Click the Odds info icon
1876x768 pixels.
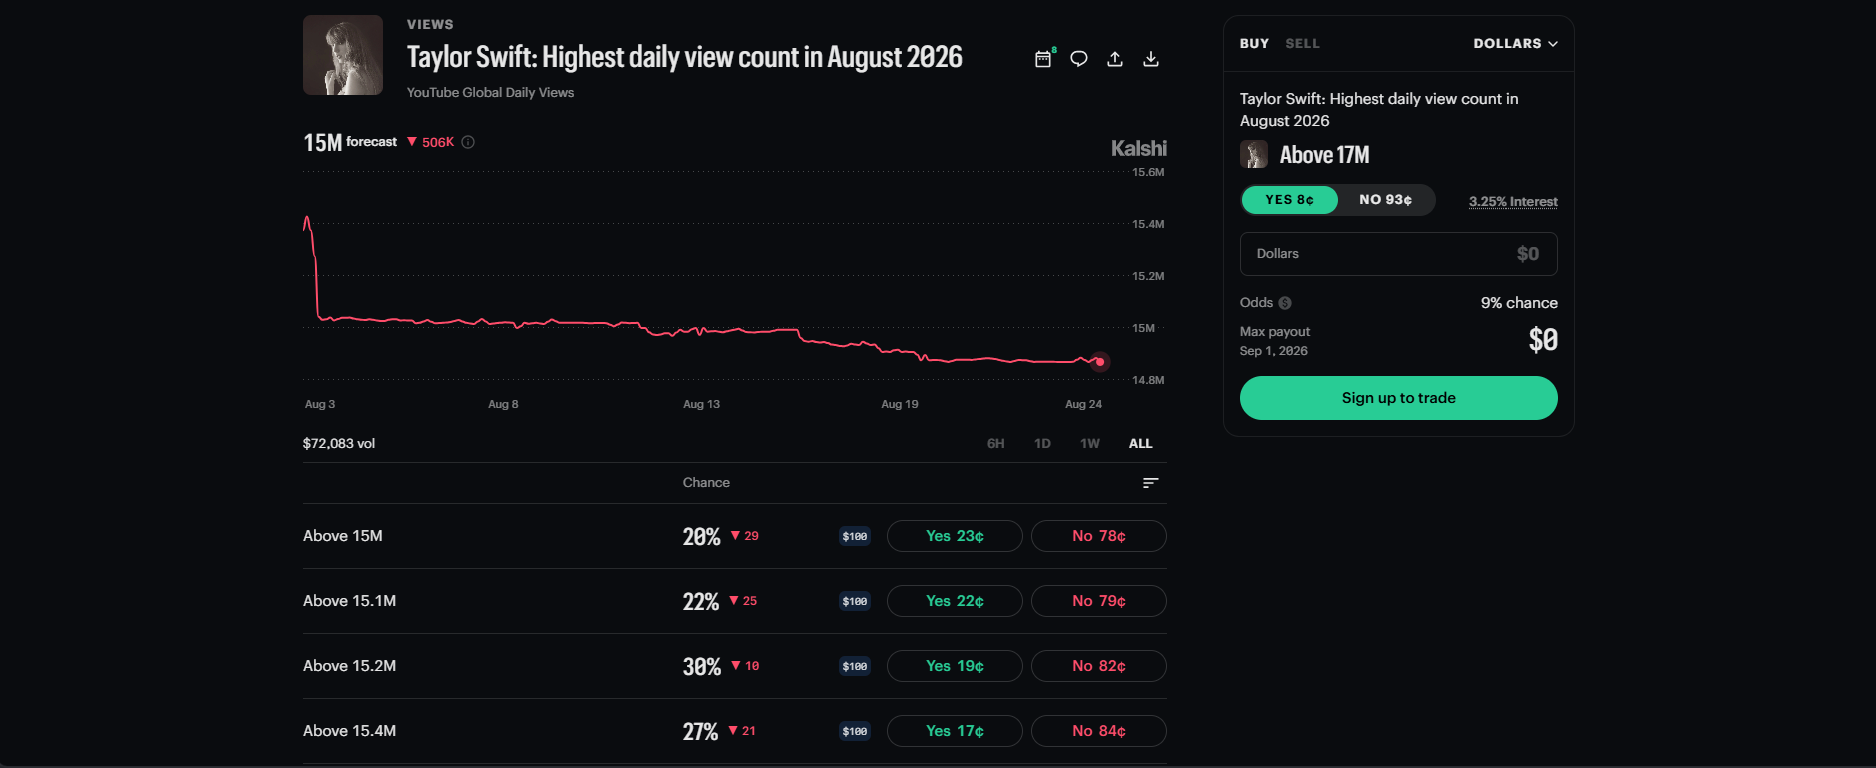pos(1285,303)
